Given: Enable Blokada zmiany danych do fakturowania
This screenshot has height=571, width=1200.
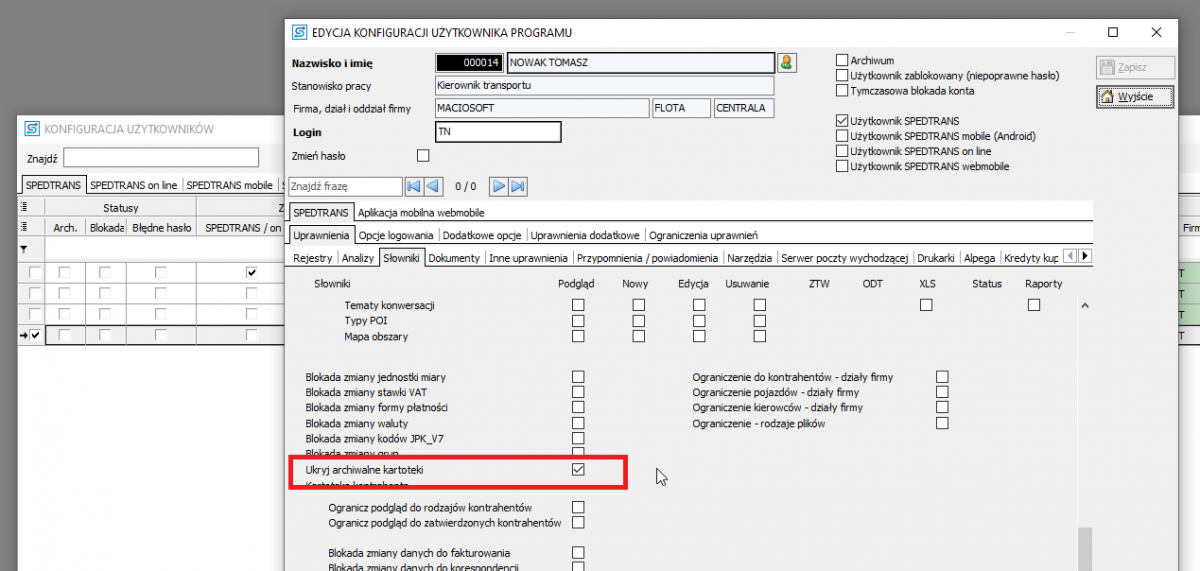Looking at the screenshot, I should tap(578, 552).
